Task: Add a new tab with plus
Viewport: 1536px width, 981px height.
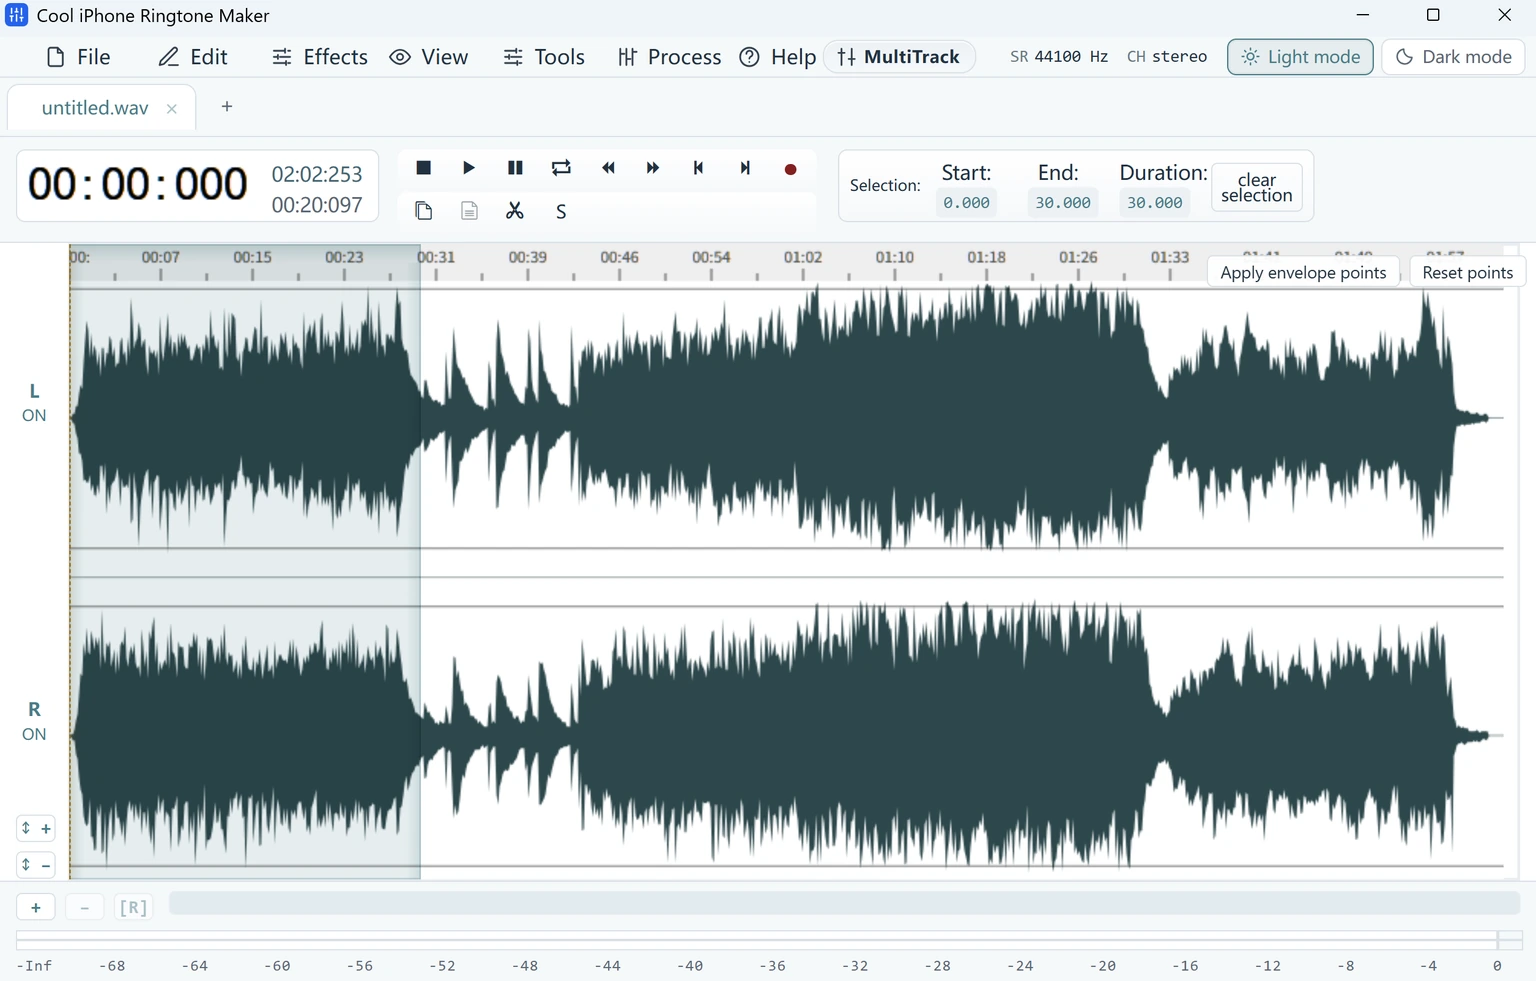Action: click(227, 107)
